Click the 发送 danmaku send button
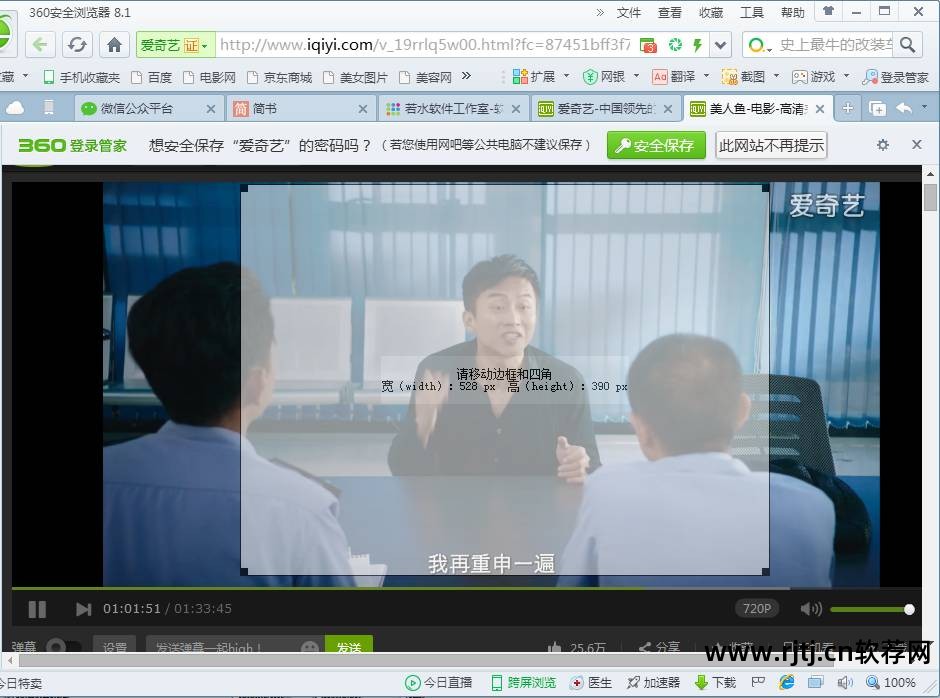The width and height of the screenshot is (940, 698). pyautogui.click(x=349, y=645)
